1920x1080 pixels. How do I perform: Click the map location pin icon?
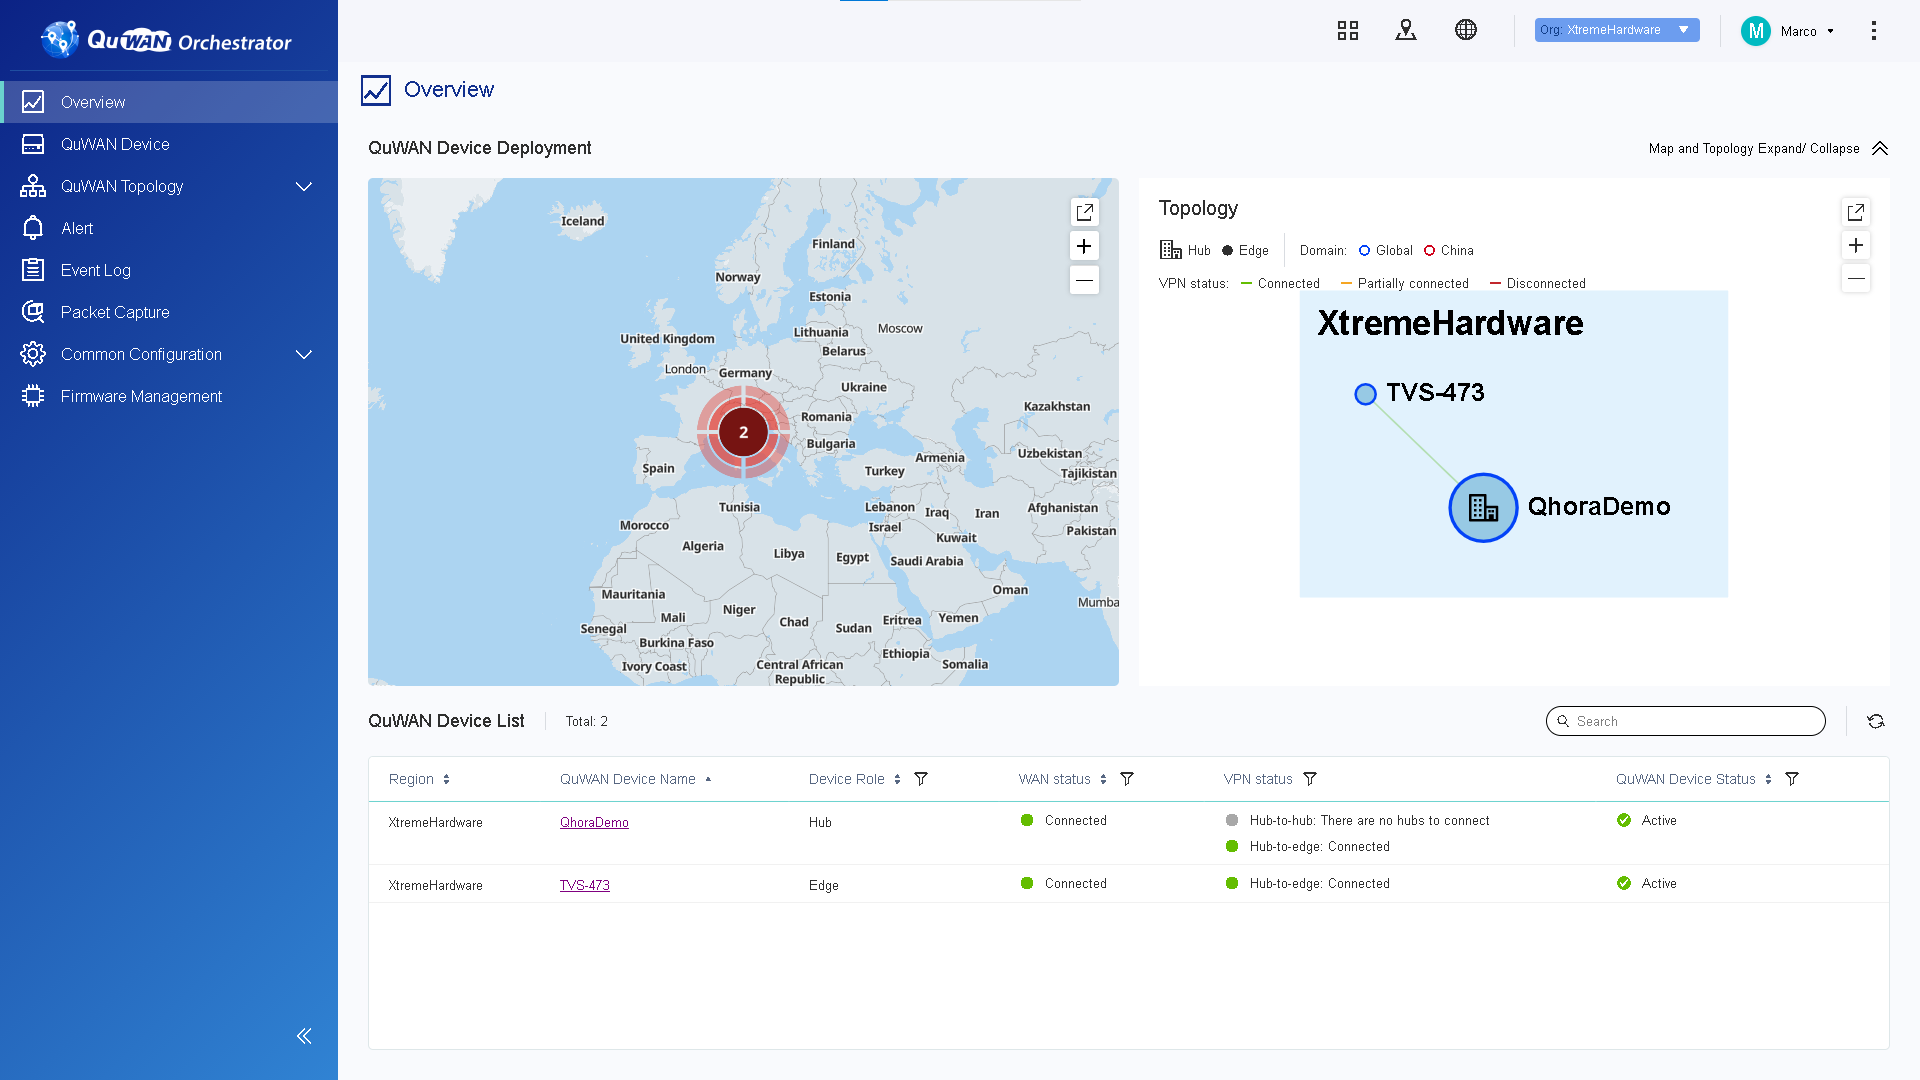1405,30
